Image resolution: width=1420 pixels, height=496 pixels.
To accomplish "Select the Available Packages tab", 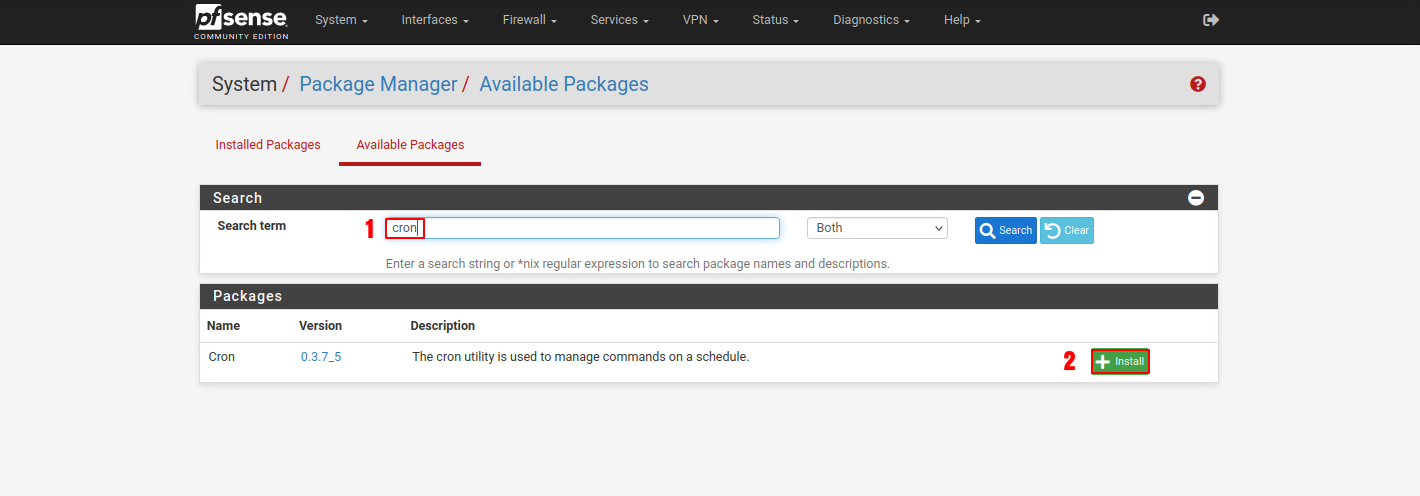I will pyautogui.click(x=410, y=145).
